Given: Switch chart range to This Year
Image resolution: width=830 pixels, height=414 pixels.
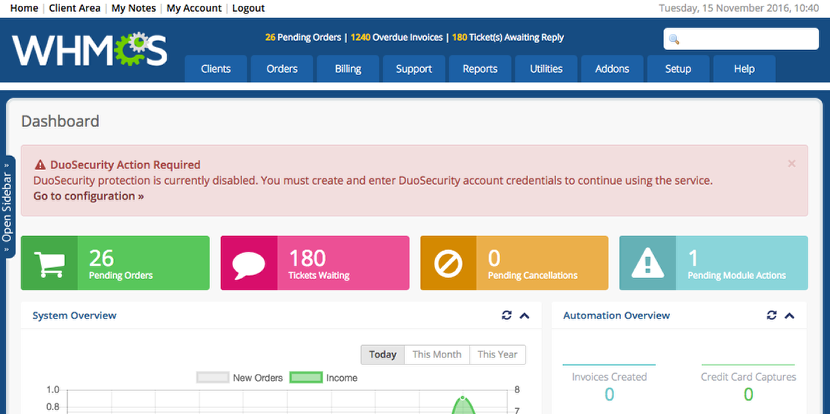Looking at the screenshot, I should (498, 355).
